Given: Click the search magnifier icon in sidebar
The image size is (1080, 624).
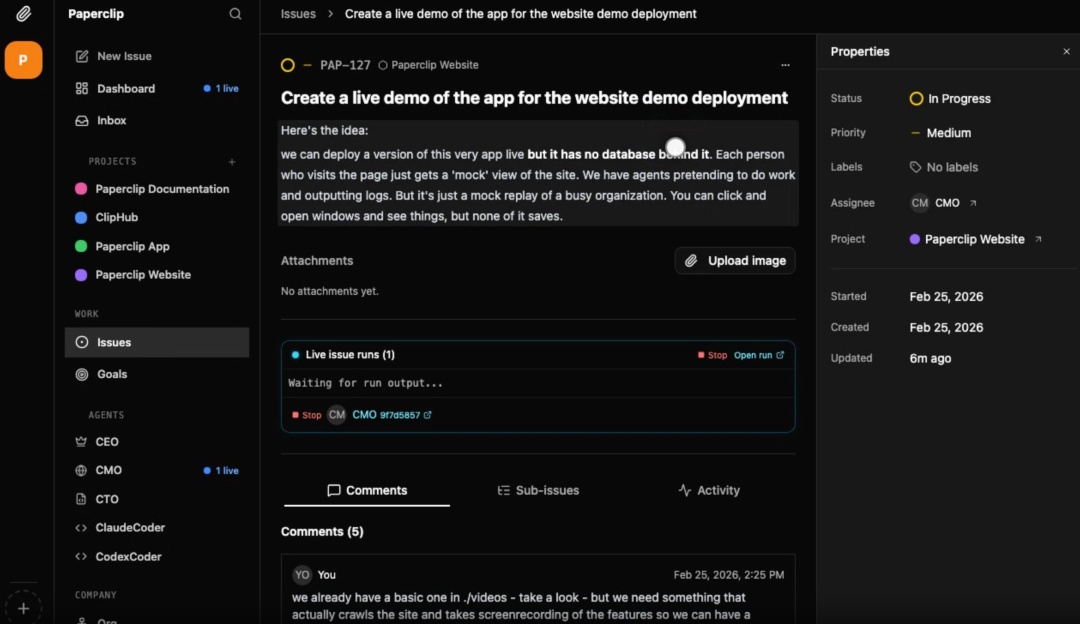Looking at the screenshot, I should [235, 14].
